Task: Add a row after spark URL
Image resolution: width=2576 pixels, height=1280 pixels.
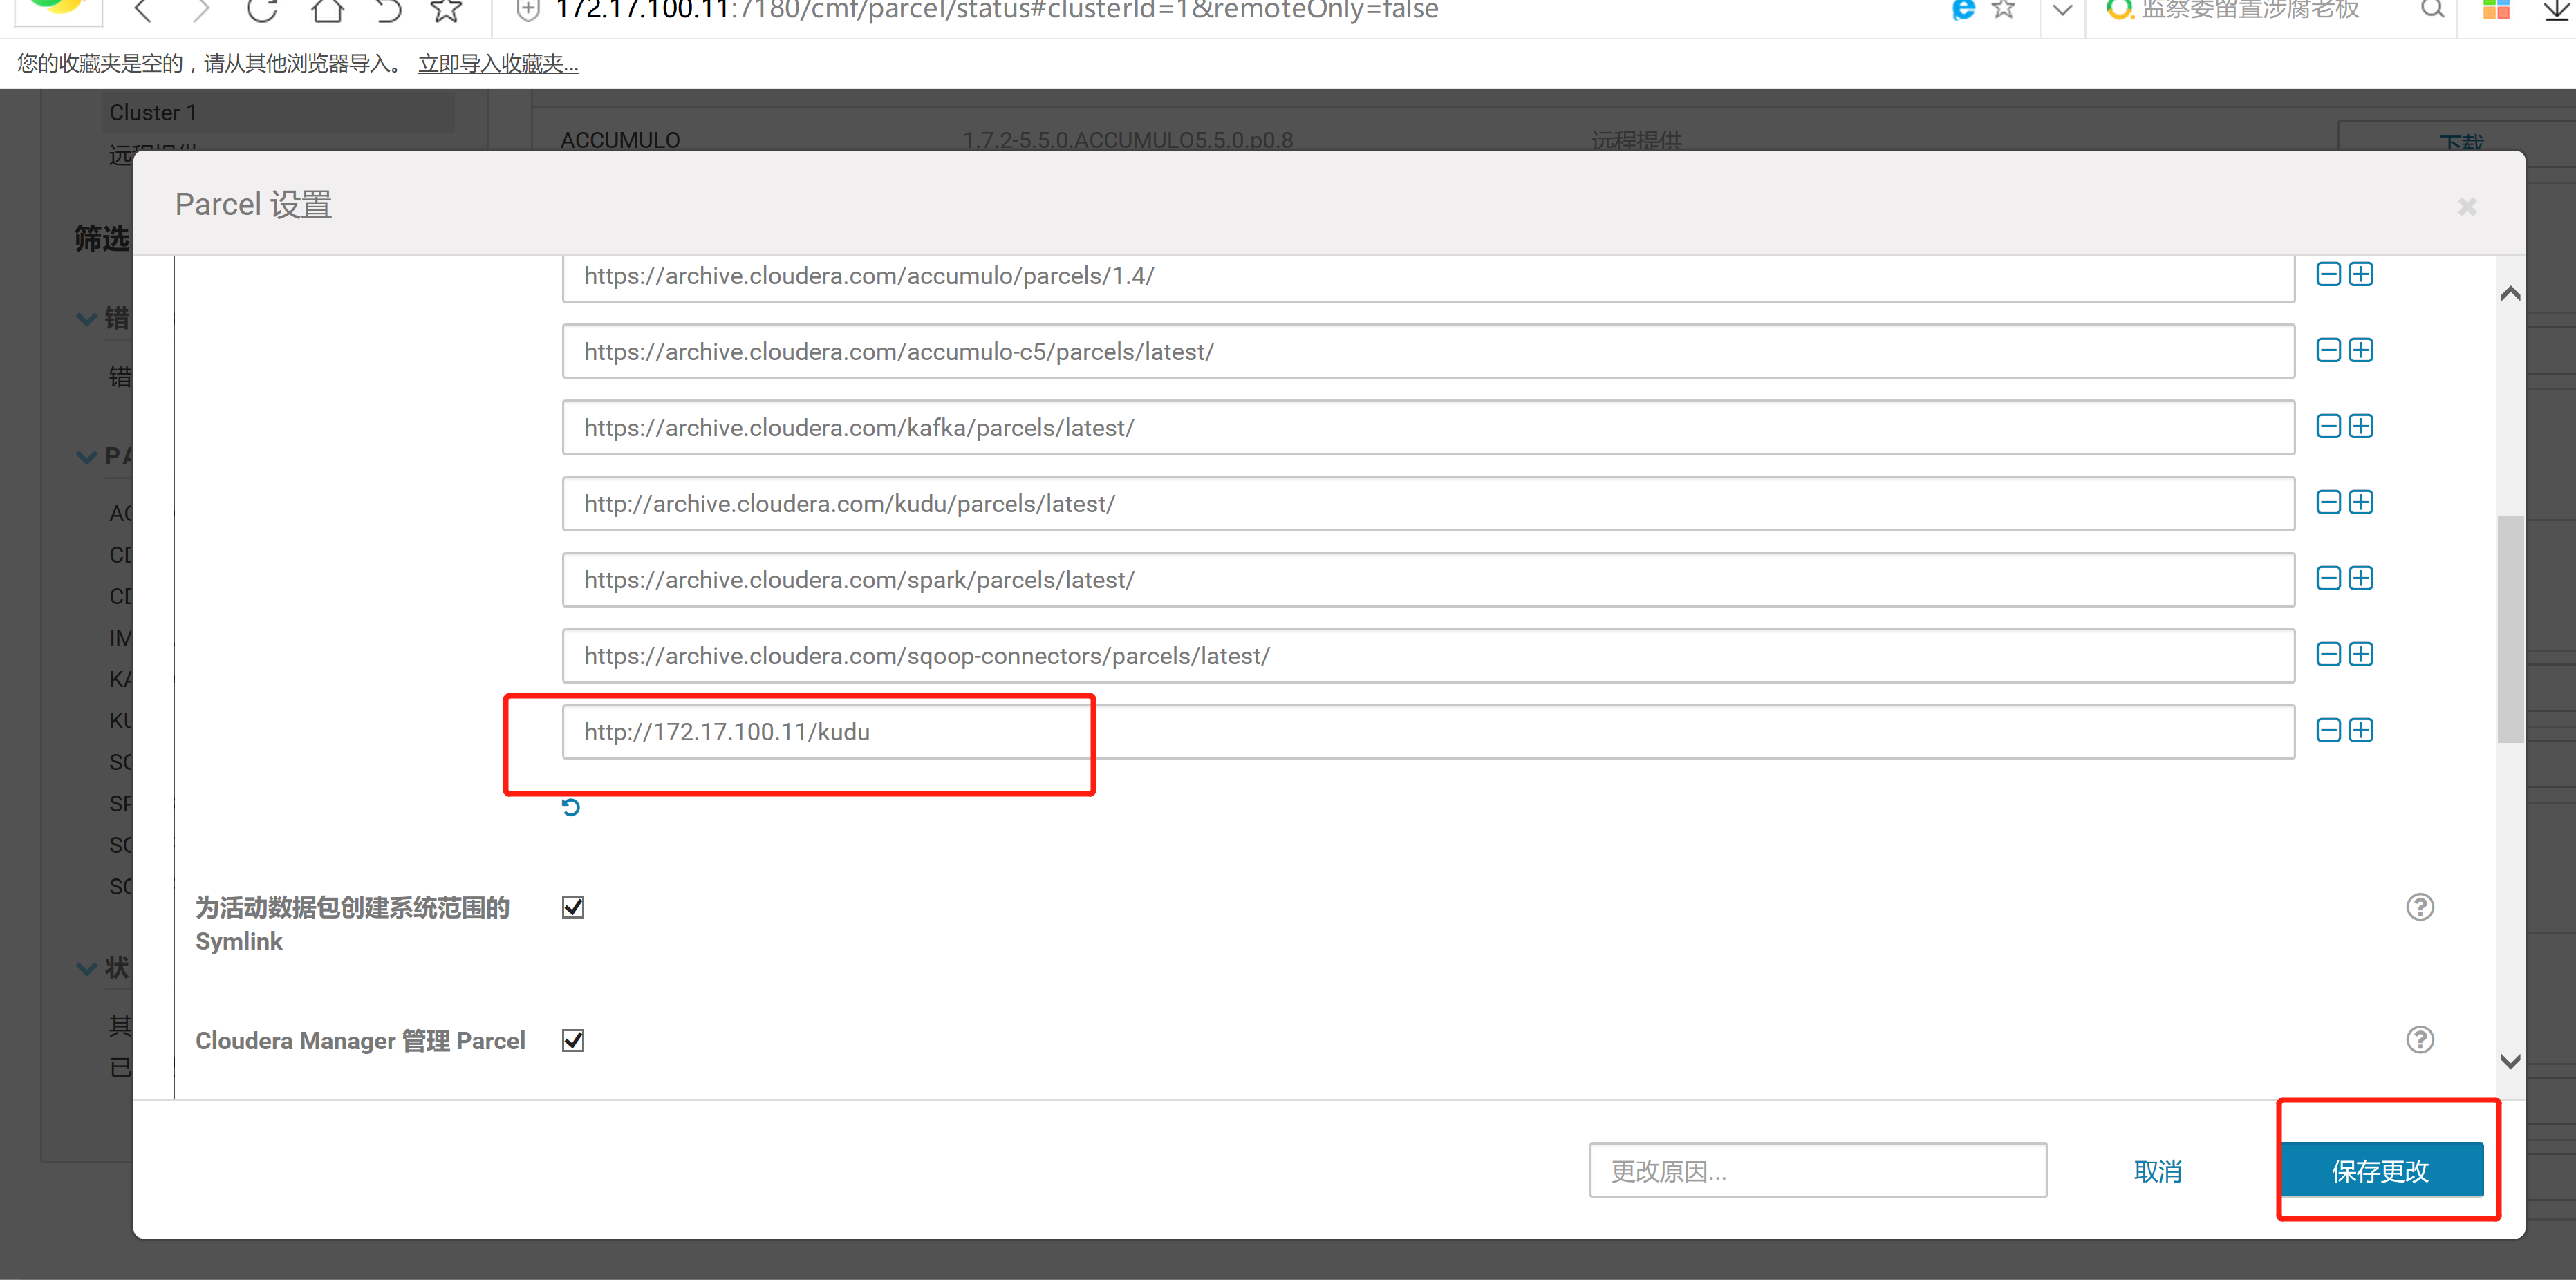Action: tap(2361, 578)
